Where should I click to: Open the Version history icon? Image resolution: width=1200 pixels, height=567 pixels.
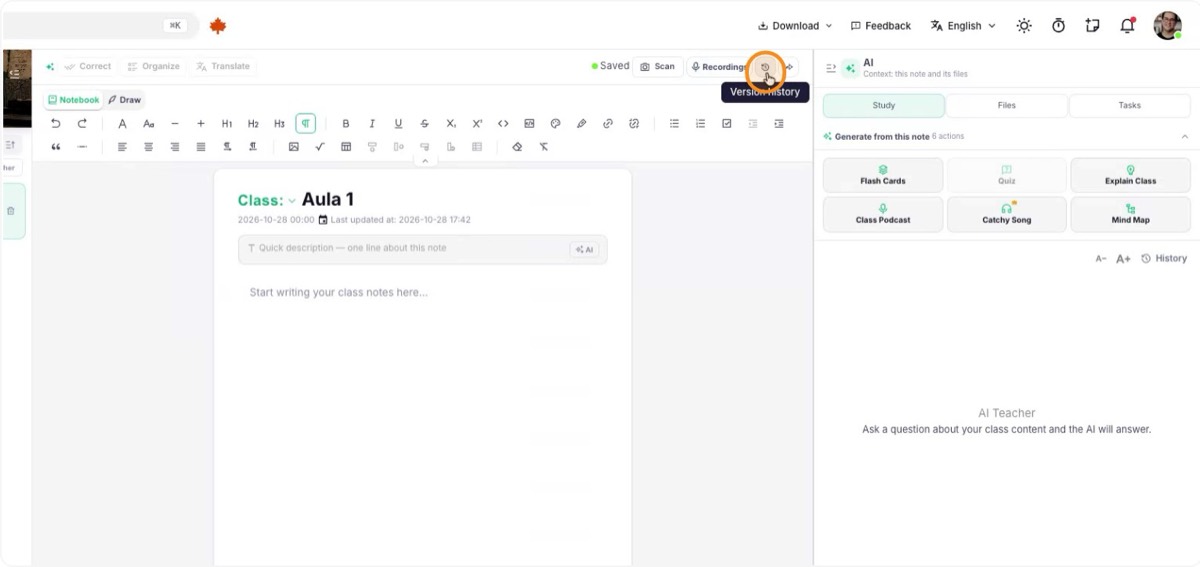pos(765,67)
